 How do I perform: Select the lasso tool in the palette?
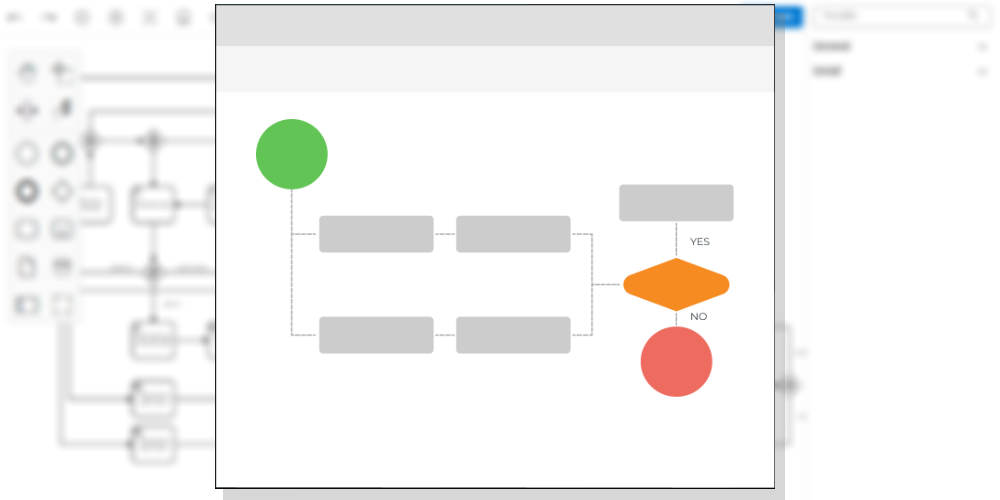tap(62, 72)
